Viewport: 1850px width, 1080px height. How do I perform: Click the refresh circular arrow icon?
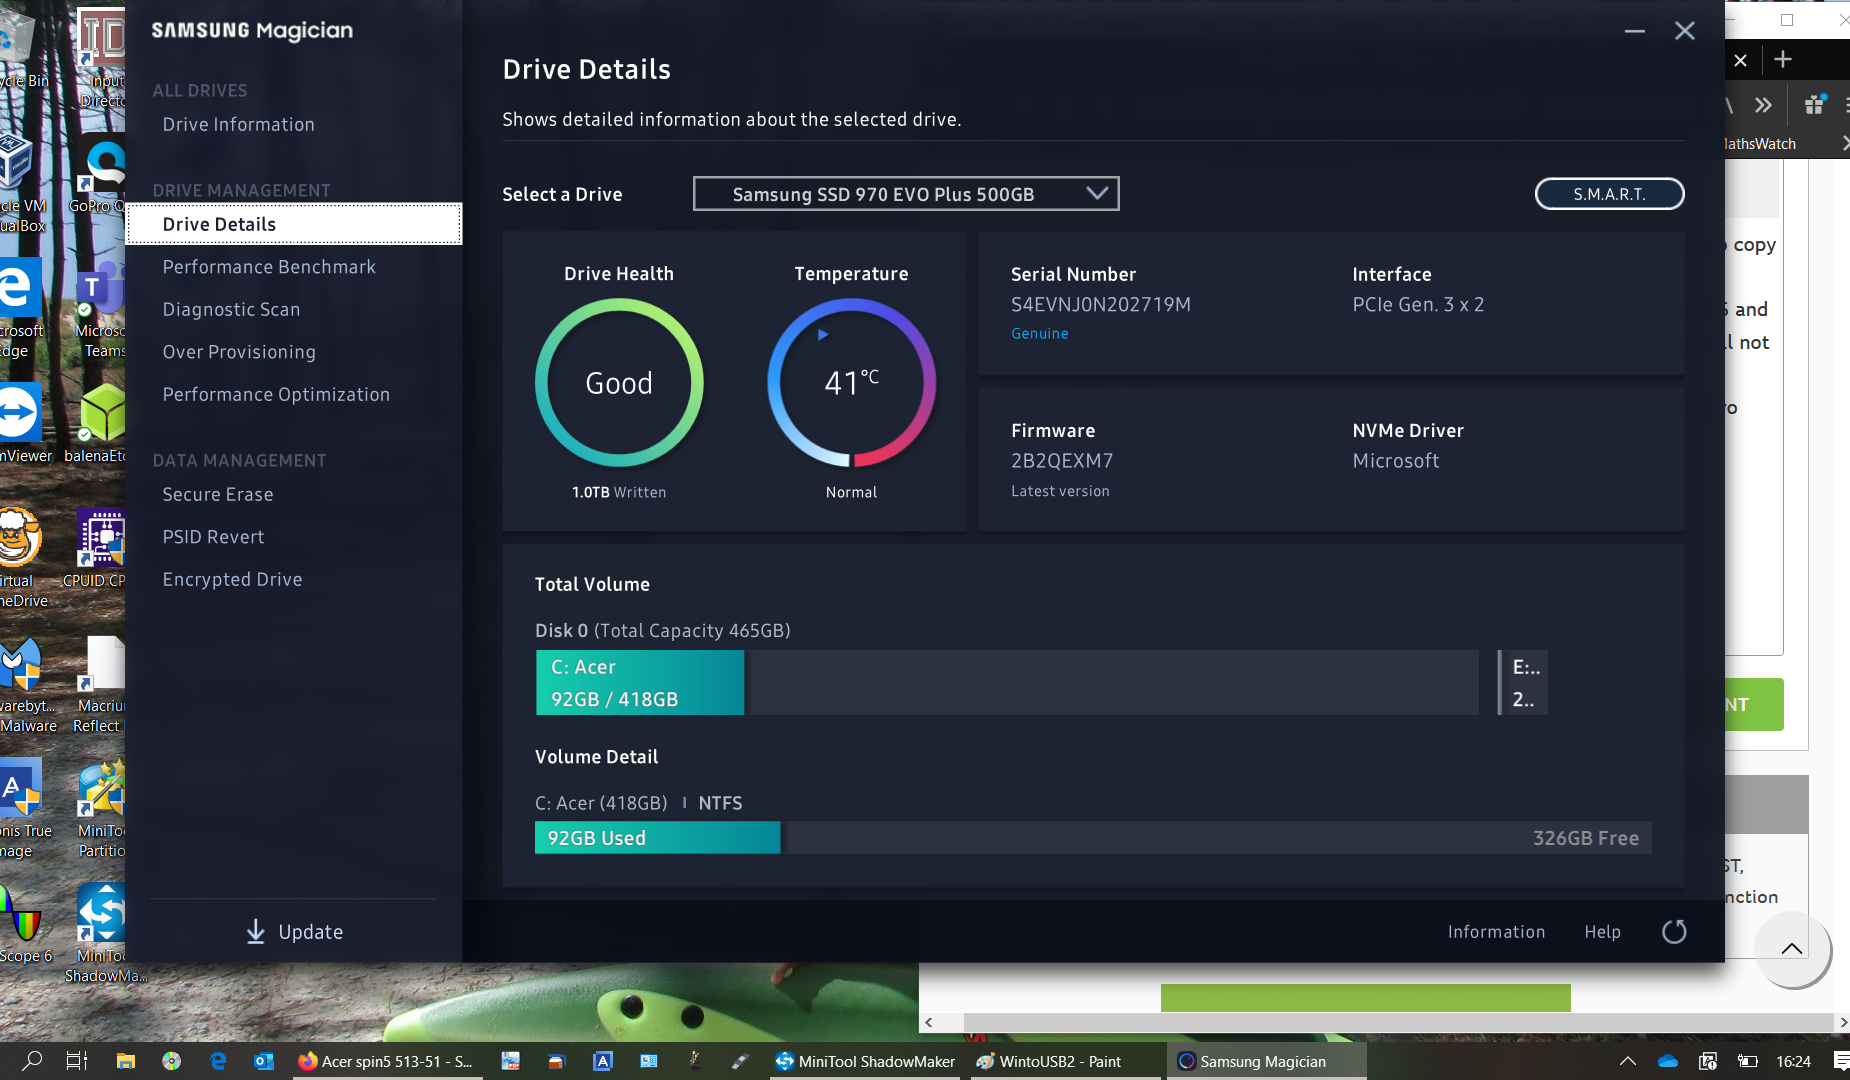[x=1674, y=932]
